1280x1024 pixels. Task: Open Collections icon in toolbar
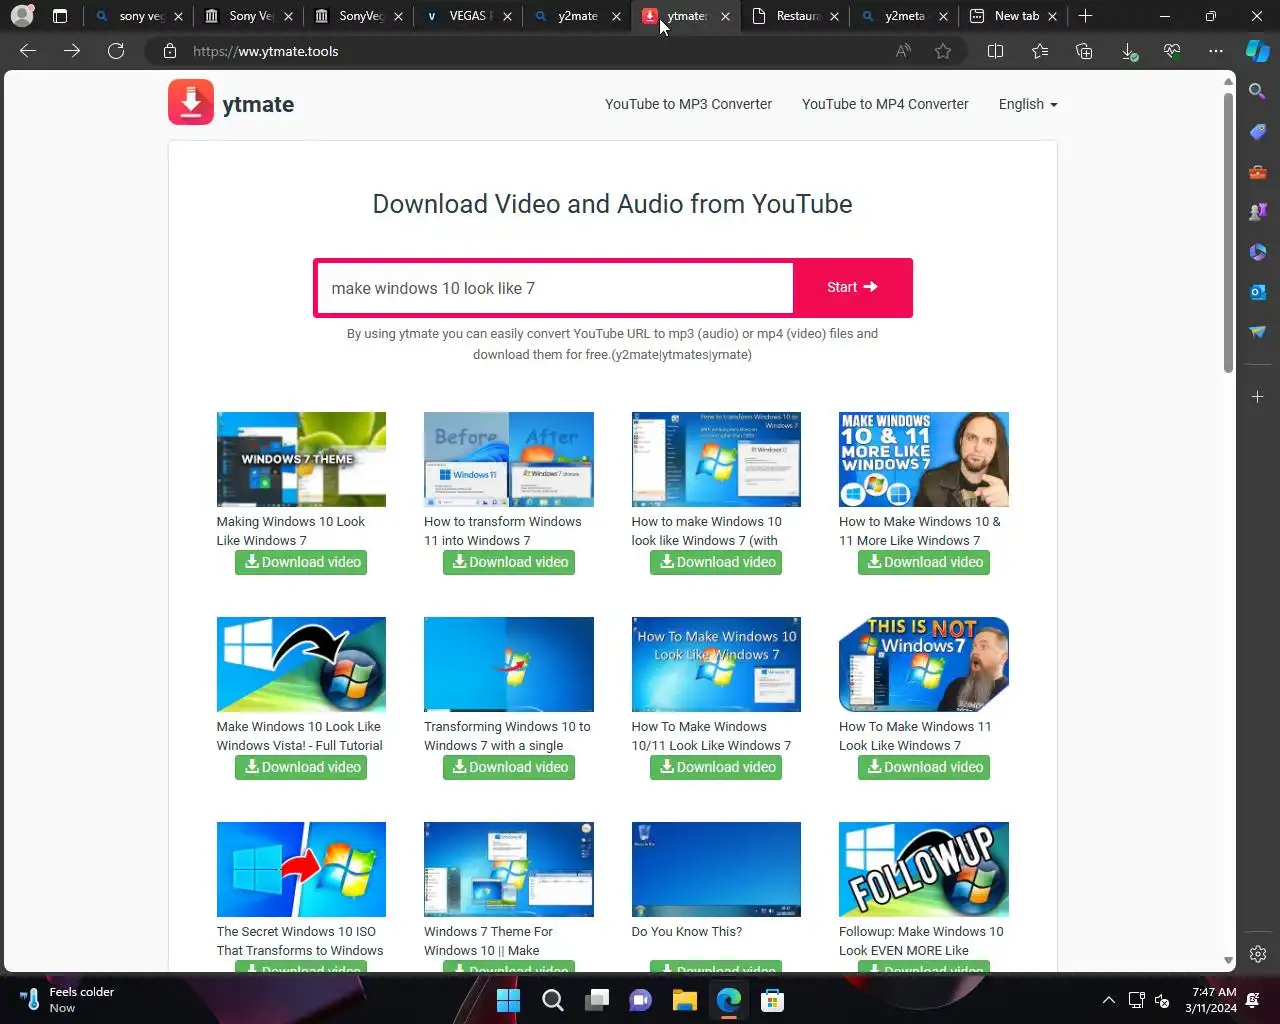coord(1084,51)
